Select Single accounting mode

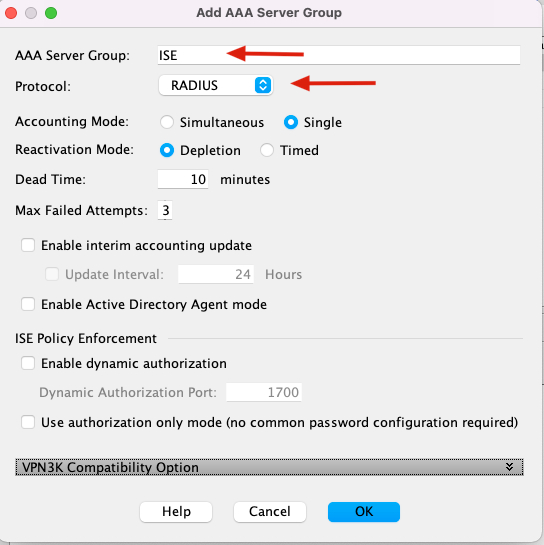coord(291,122)
